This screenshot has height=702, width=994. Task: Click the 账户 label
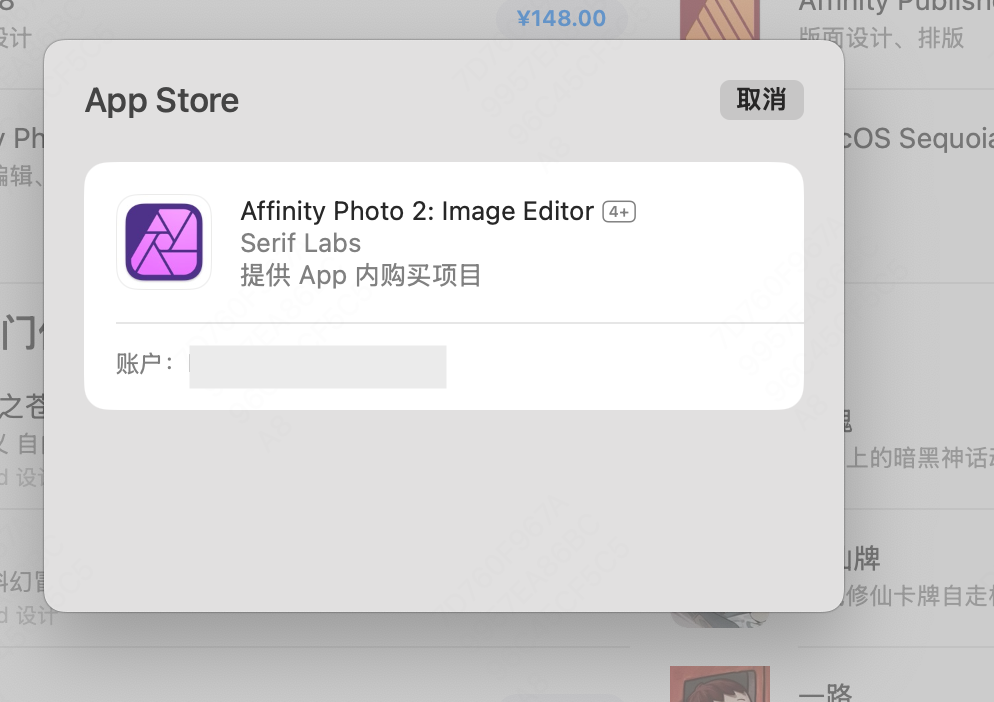click(x=145, y=364)
